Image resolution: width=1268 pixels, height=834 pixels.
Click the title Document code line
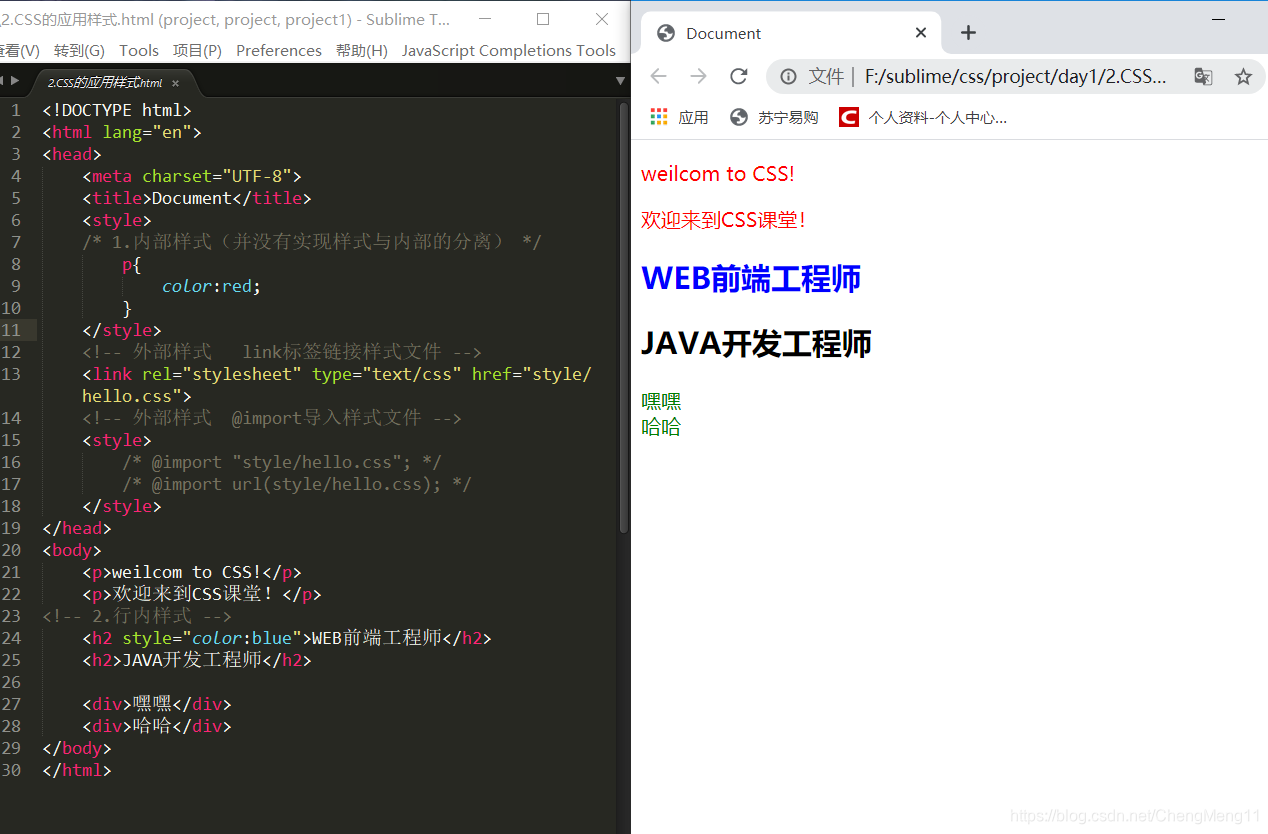(x=197, y=198)
